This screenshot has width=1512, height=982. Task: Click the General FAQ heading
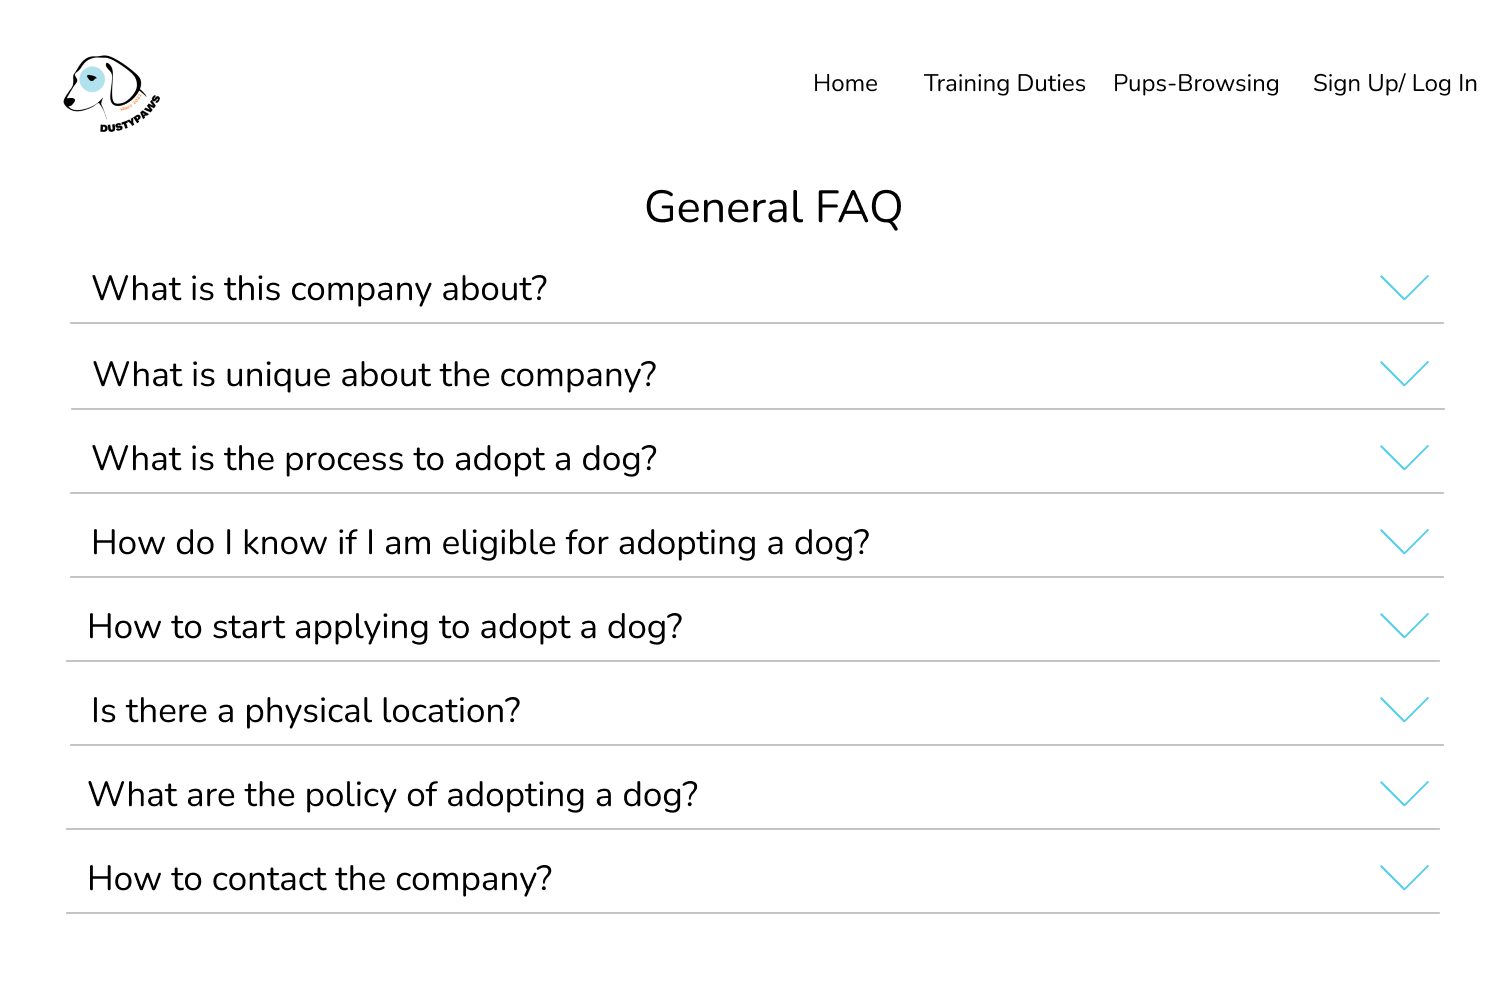[x=773, y=208]
